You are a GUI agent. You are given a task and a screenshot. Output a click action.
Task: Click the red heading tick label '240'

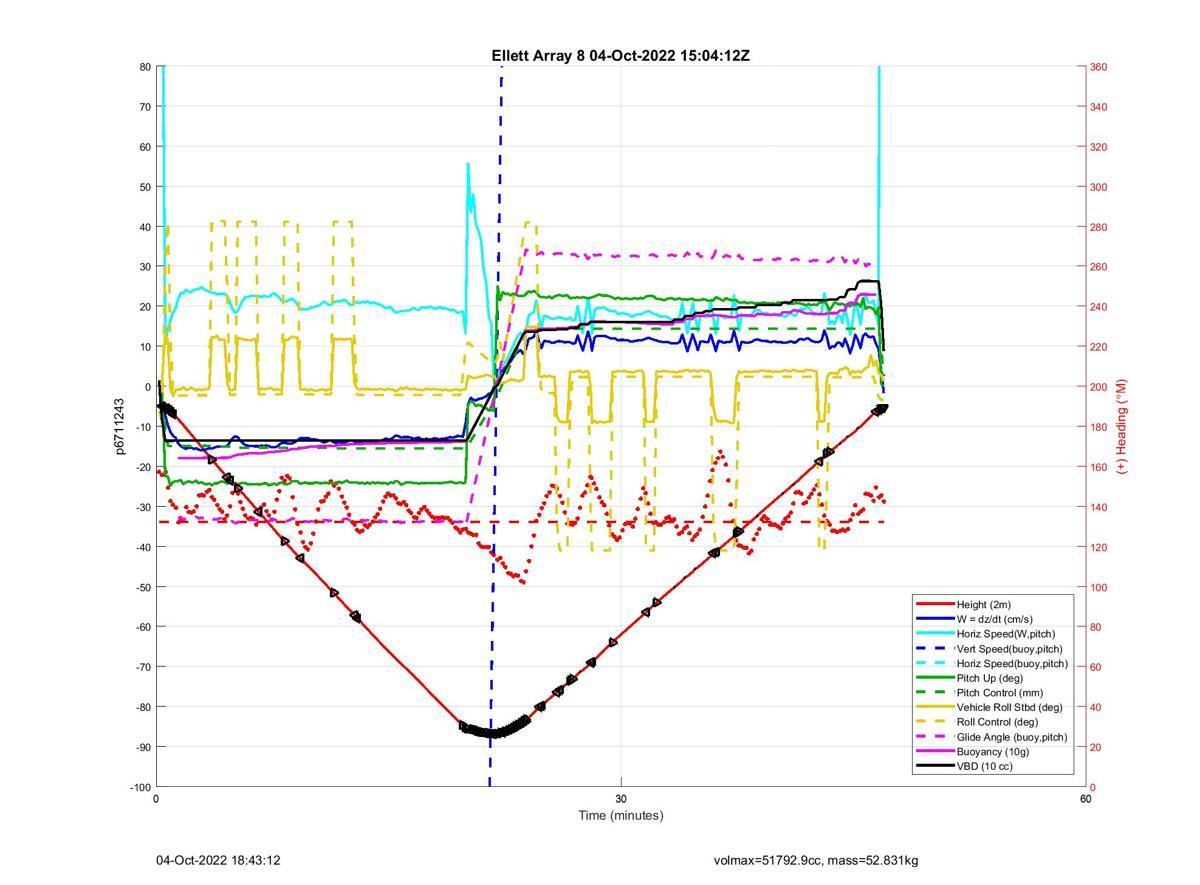(x=1098, y=307)
